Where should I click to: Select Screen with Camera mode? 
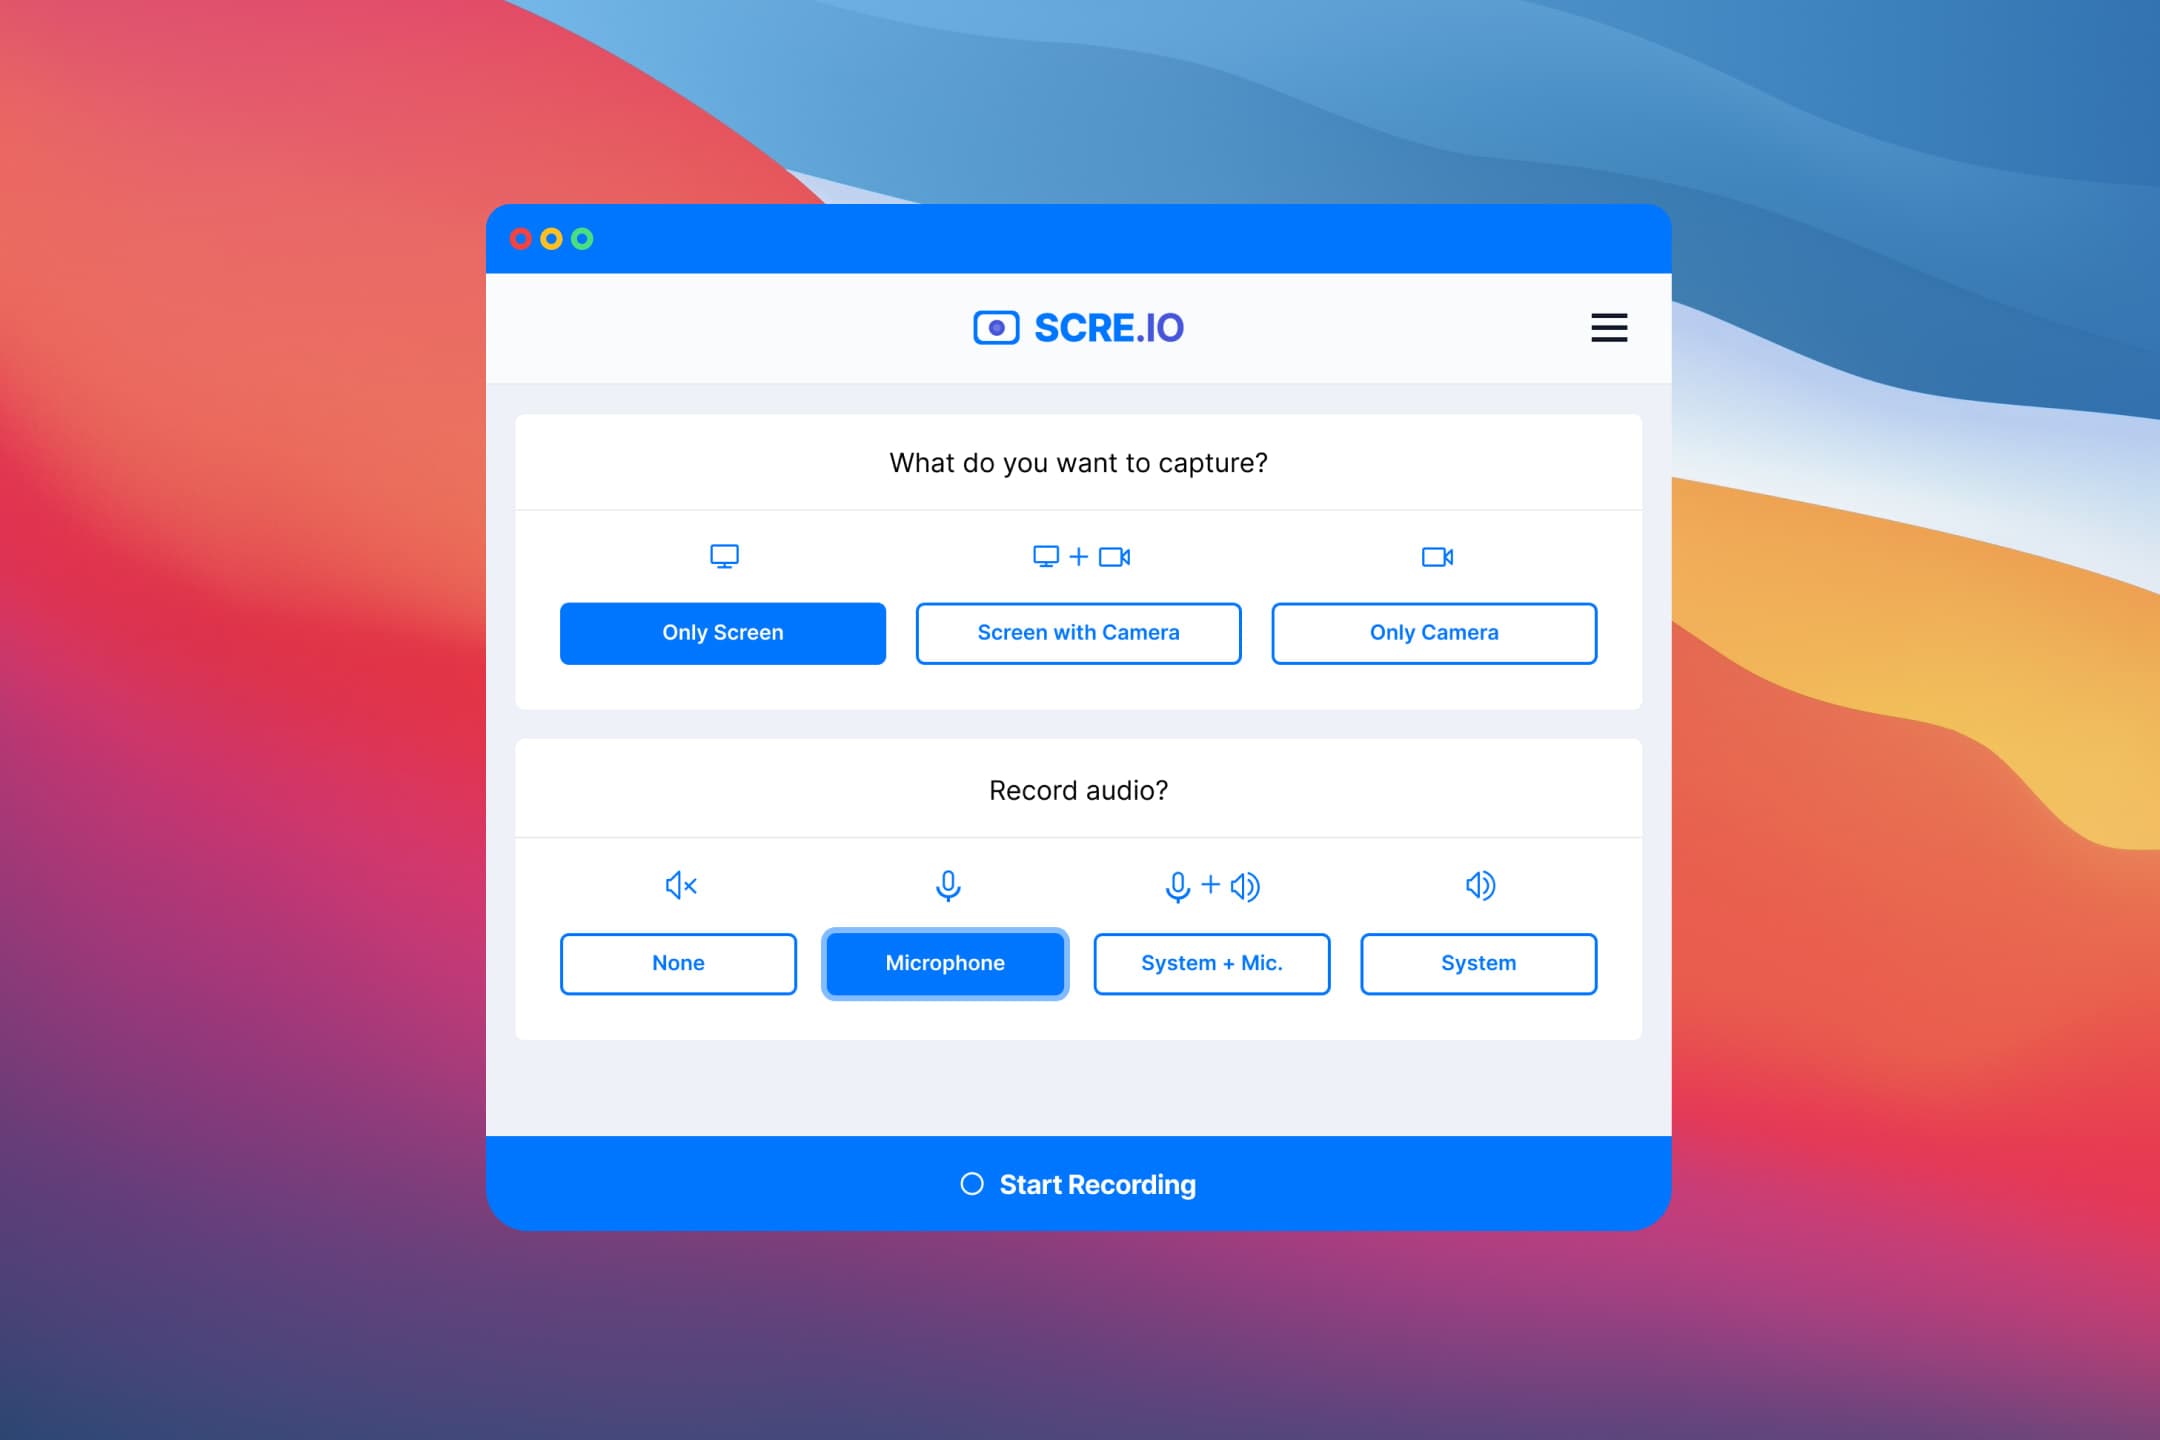point(1077,632)
